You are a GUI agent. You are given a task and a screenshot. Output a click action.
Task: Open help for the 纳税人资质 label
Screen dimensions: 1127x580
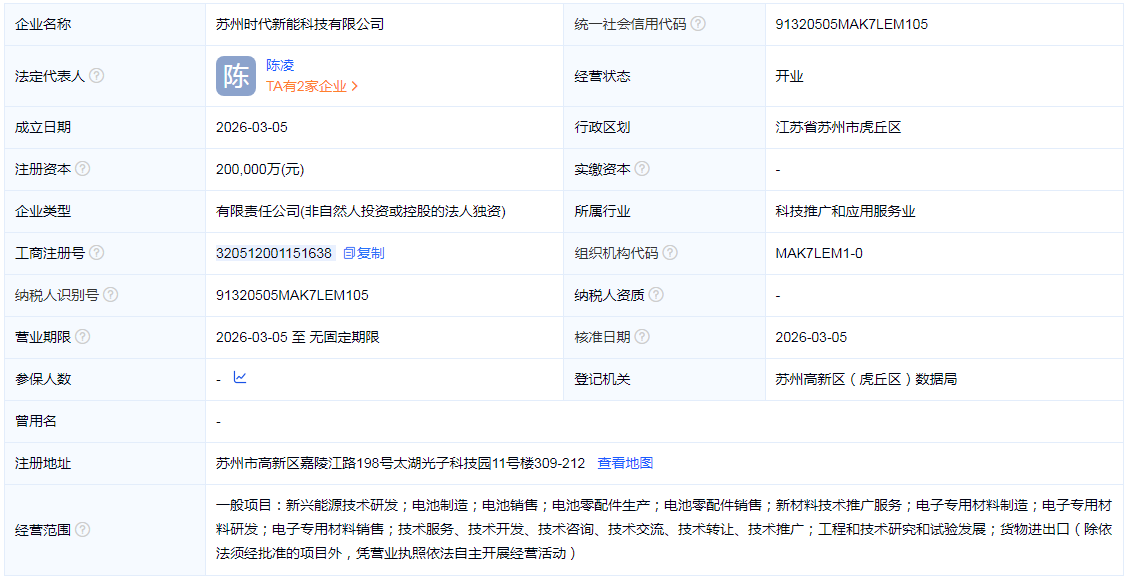[x=658, y=294]
